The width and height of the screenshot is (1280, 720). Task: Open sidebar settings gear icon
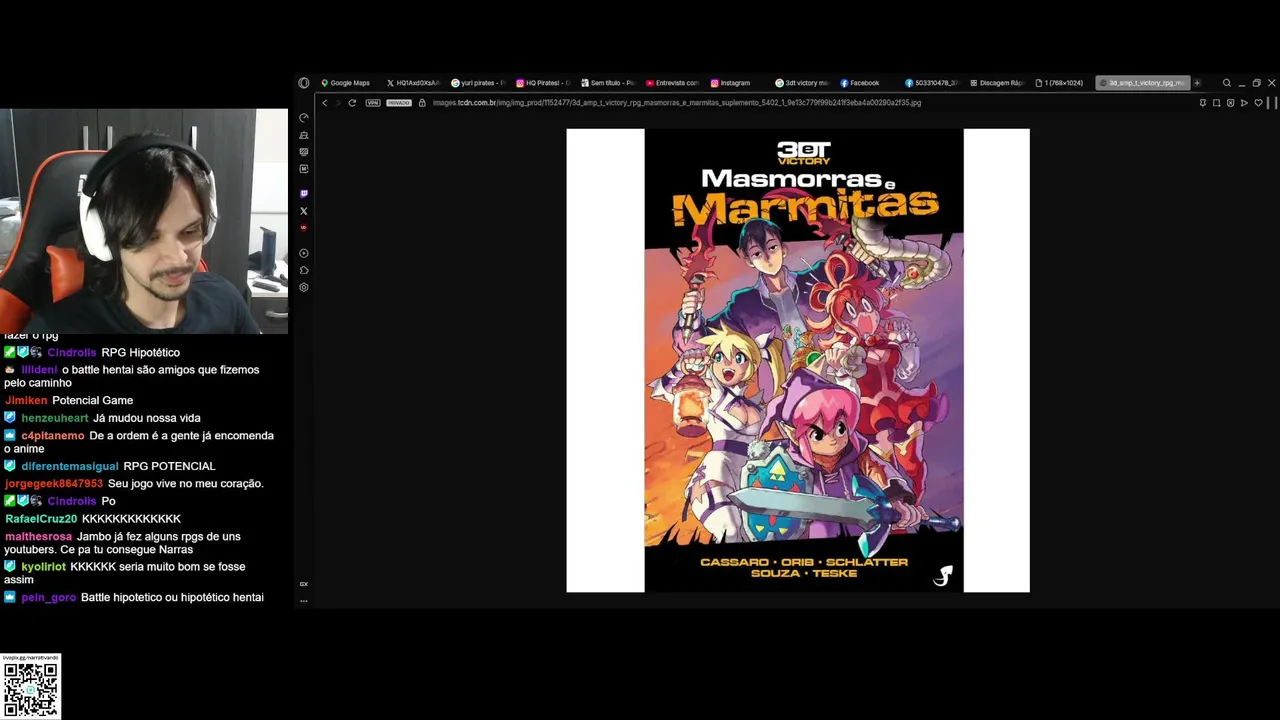pos(304,287)
